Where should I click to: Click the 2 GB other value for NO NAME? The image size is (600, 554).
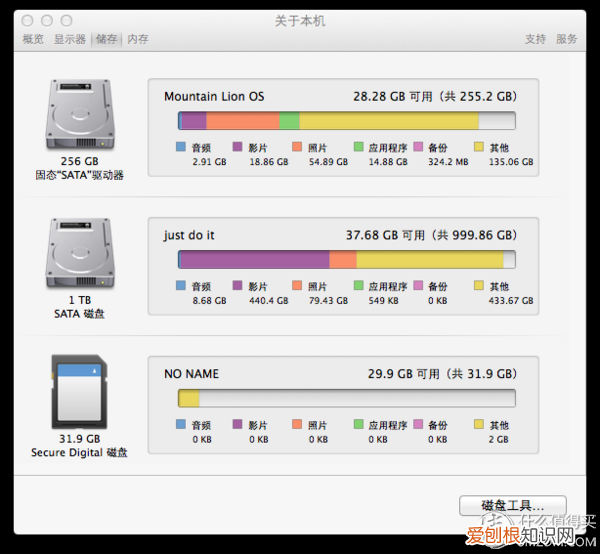499,440
